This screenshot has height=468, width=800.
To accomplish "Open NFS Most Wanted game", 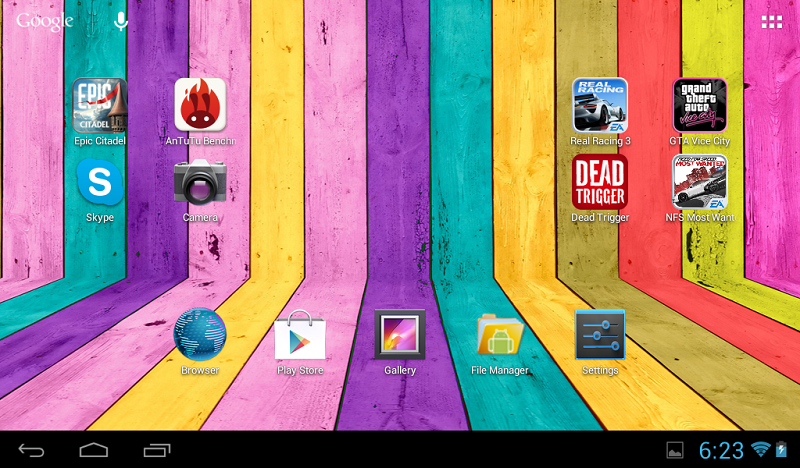I will (x=700, y=182).
